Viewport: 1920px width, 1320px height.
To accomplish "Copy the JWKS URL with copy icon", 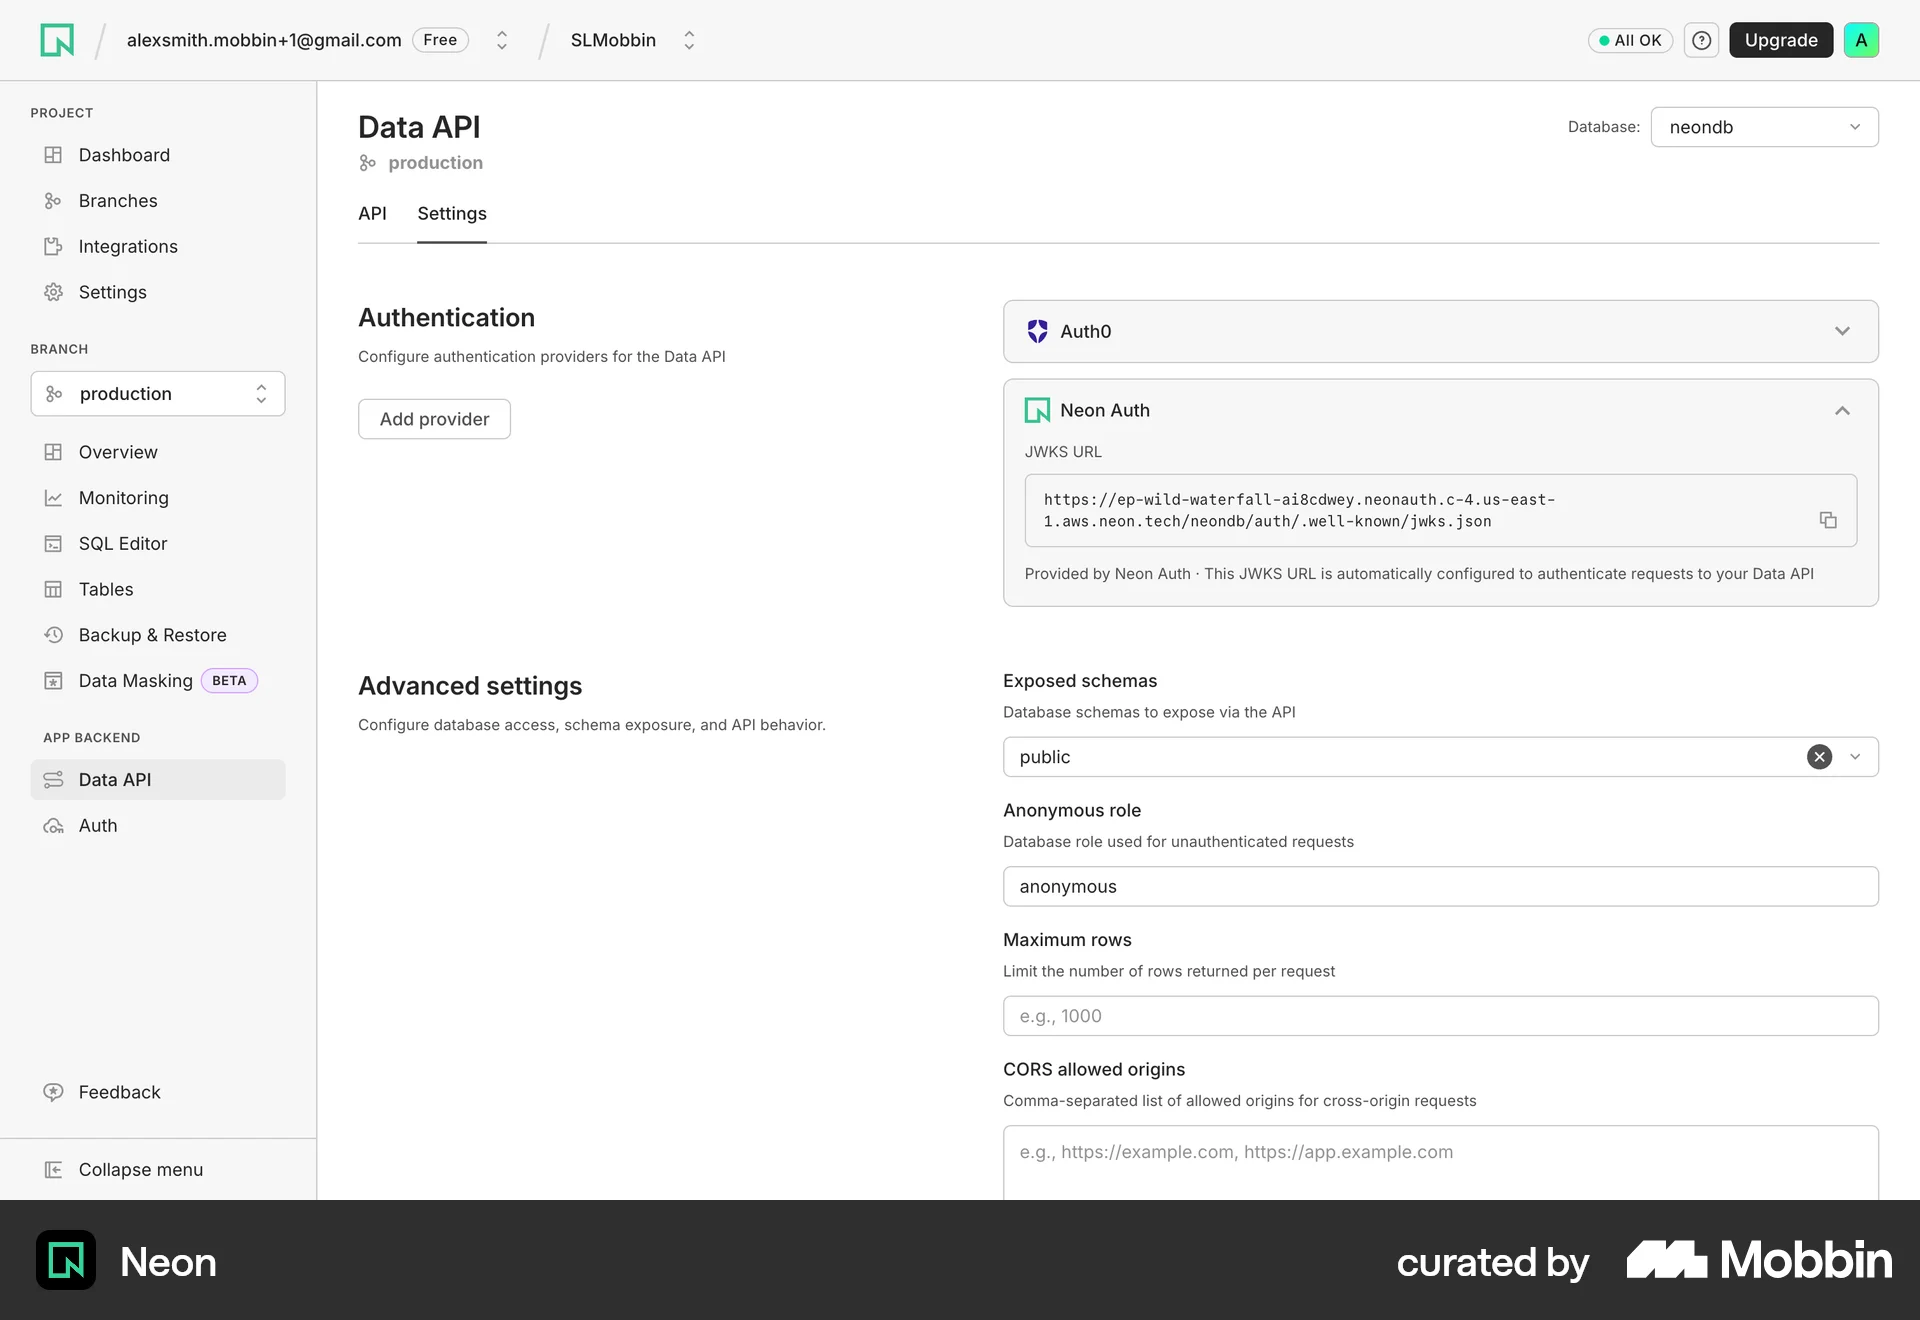I will 1828,520.
